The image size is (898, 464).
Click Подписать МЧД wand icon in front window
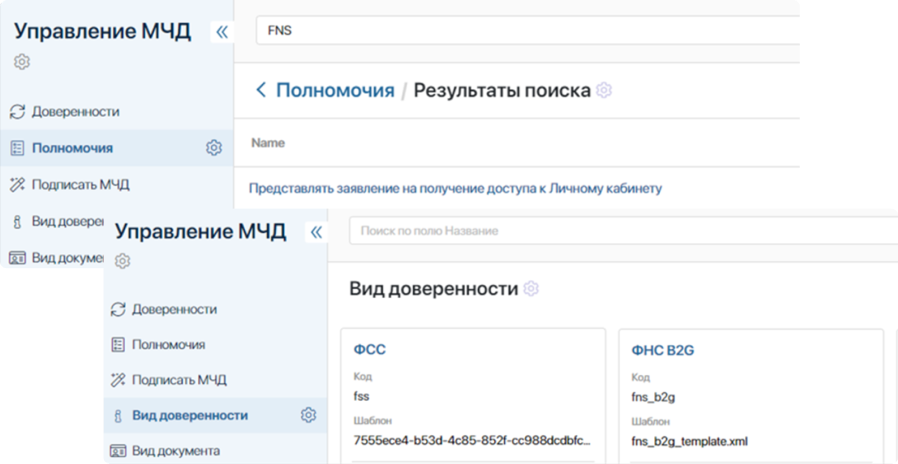118,380
